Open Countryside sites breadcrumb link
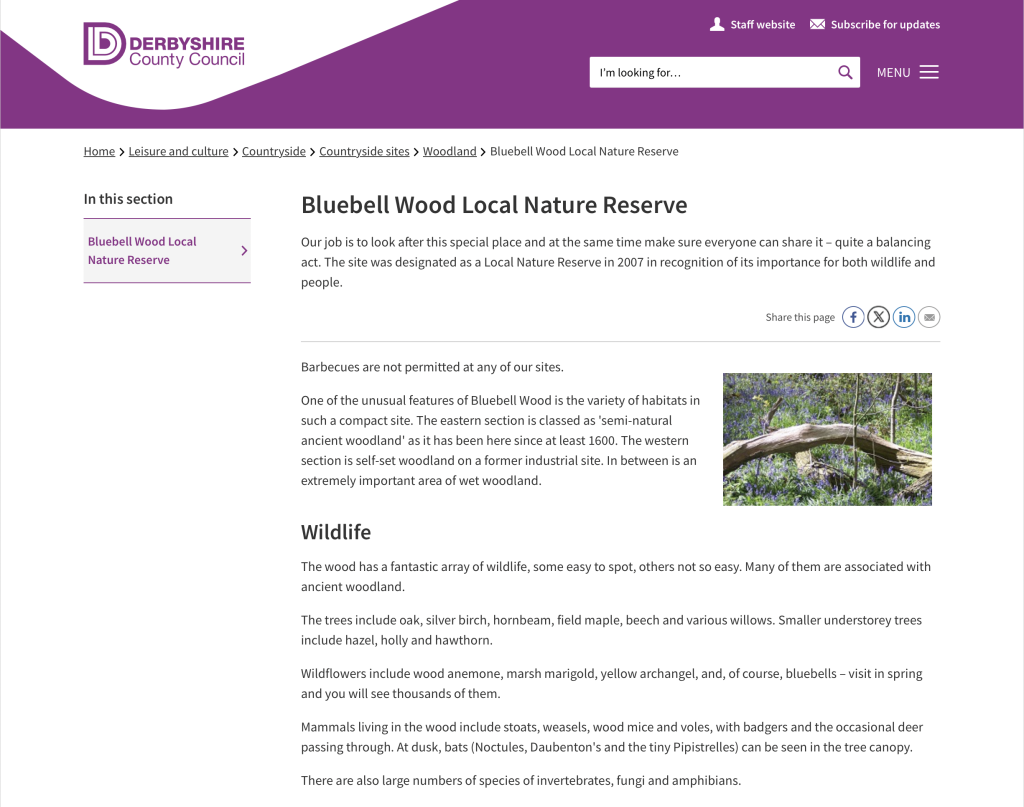The width and height of the screenshot is (1024, 807). (364, 152)
